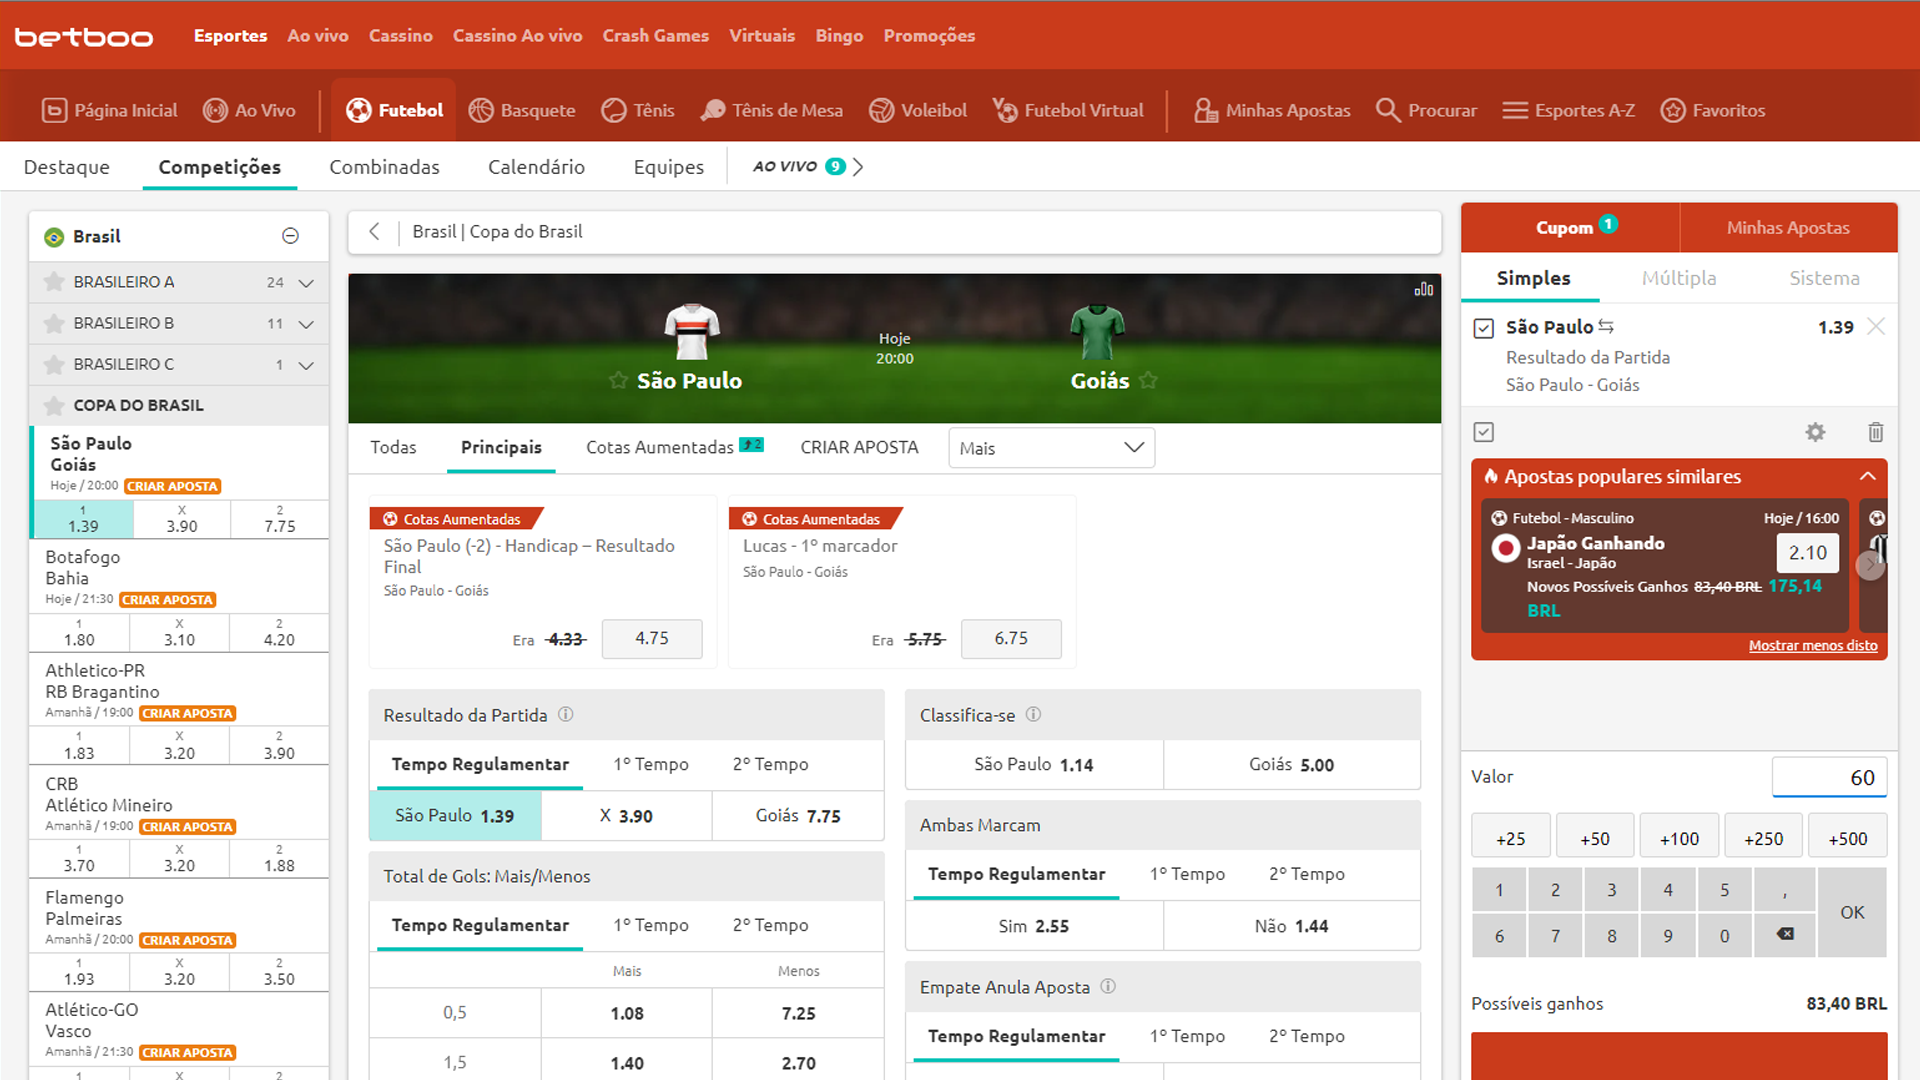Click the swap arrows icon beside São Paulo in coupon
Viewport: 1920px width, 1080px height.
[x=1606, y=326]
